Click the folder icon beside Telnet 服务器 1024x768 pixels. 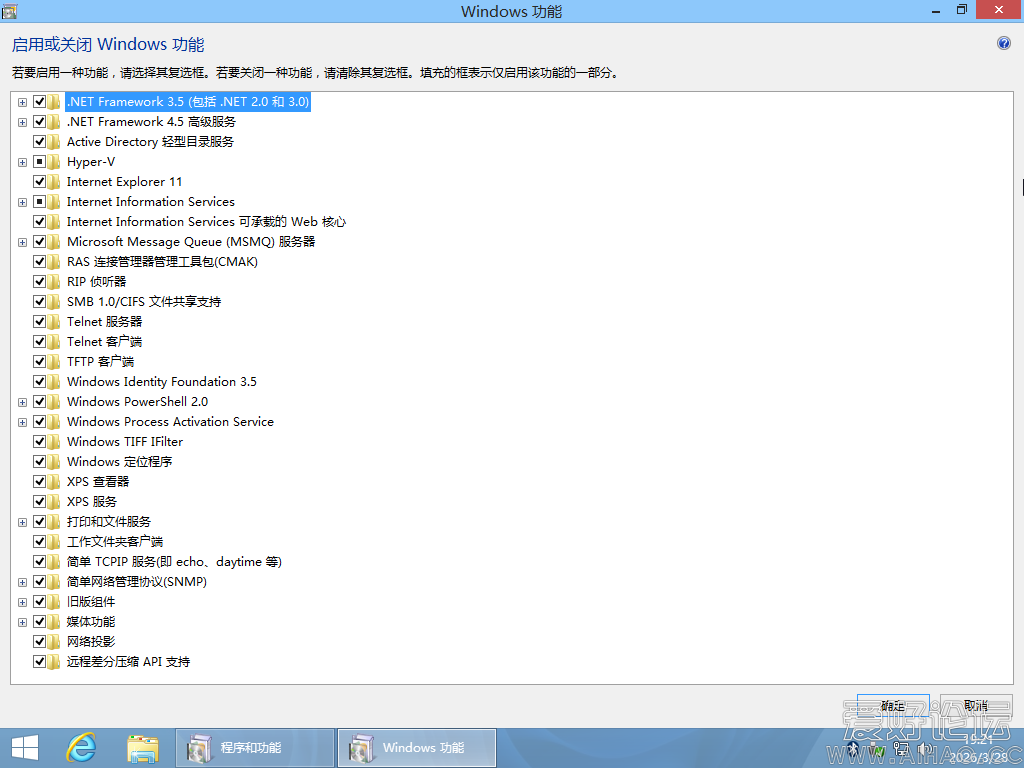54,321
